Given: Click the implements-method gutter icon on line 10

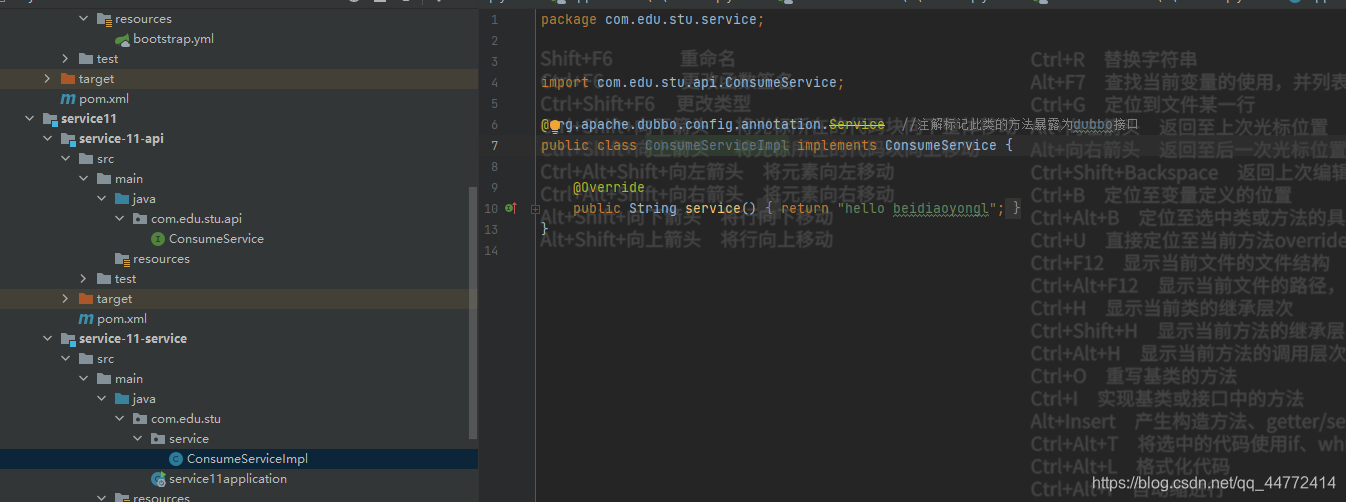Looking at the screenshot, I should point(511,208).
